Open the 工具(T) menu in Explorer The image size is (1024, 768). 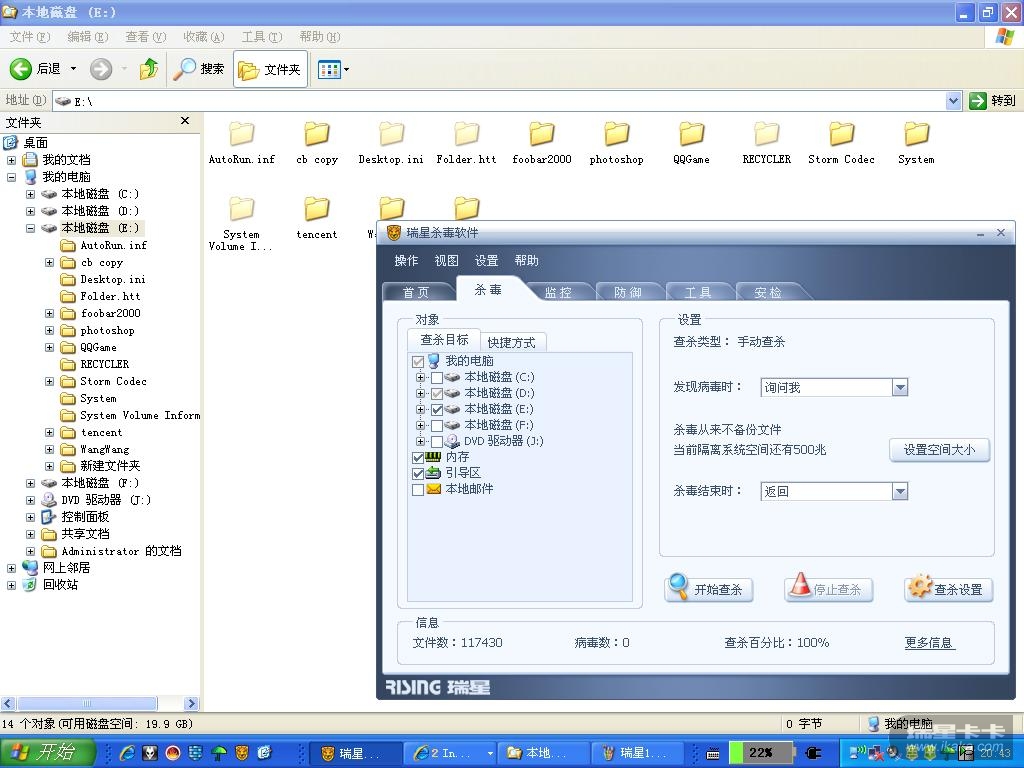point(261,37)
